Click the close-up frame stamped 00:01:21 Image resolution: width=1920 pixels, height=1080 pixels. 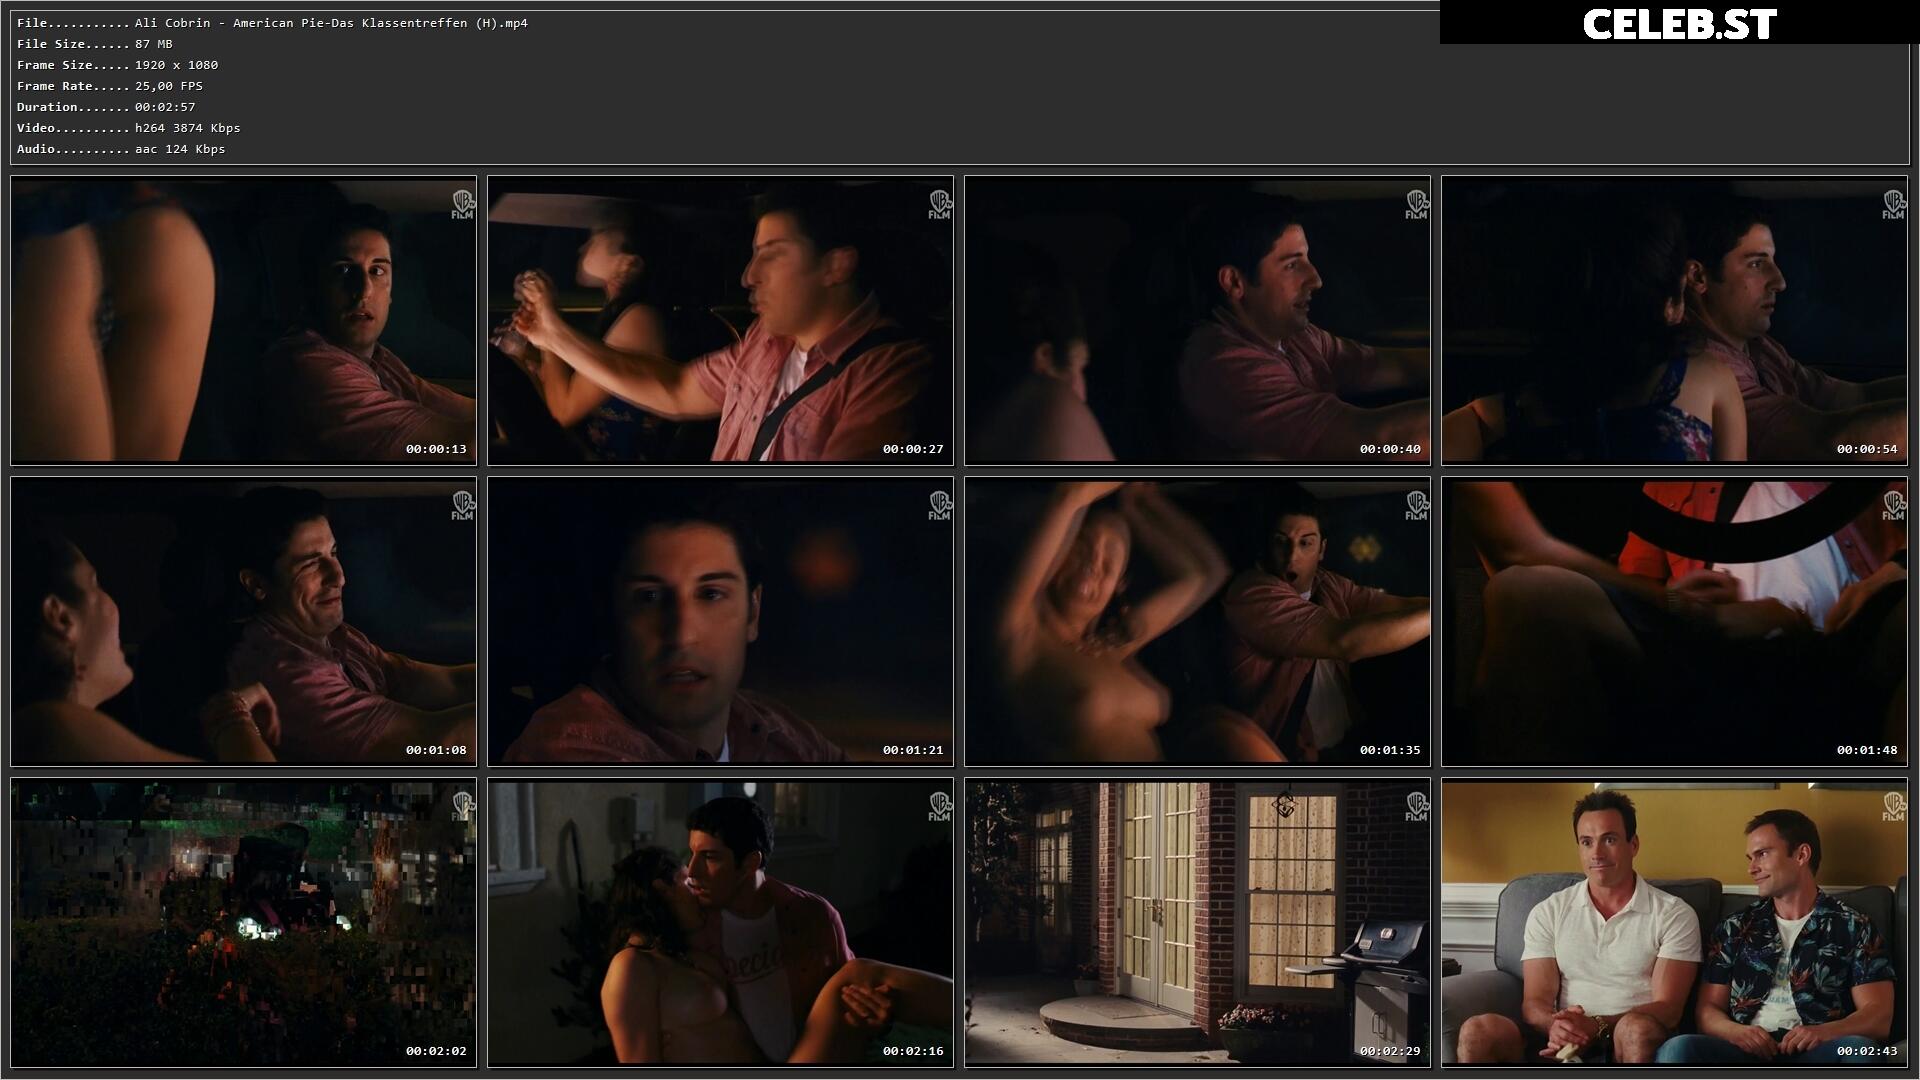(720, 621)
